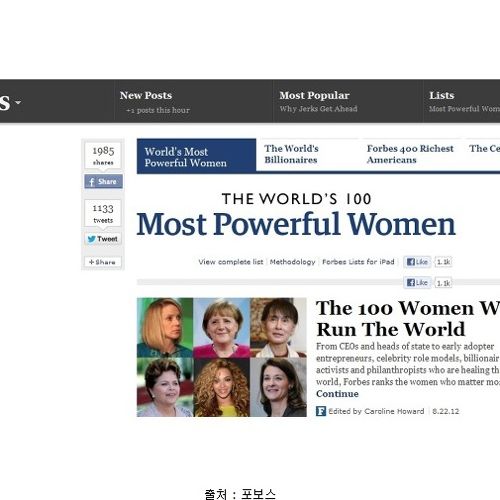500x500 pixels.
Task: Like via the upper Facebook Like button
Action: 417,262
